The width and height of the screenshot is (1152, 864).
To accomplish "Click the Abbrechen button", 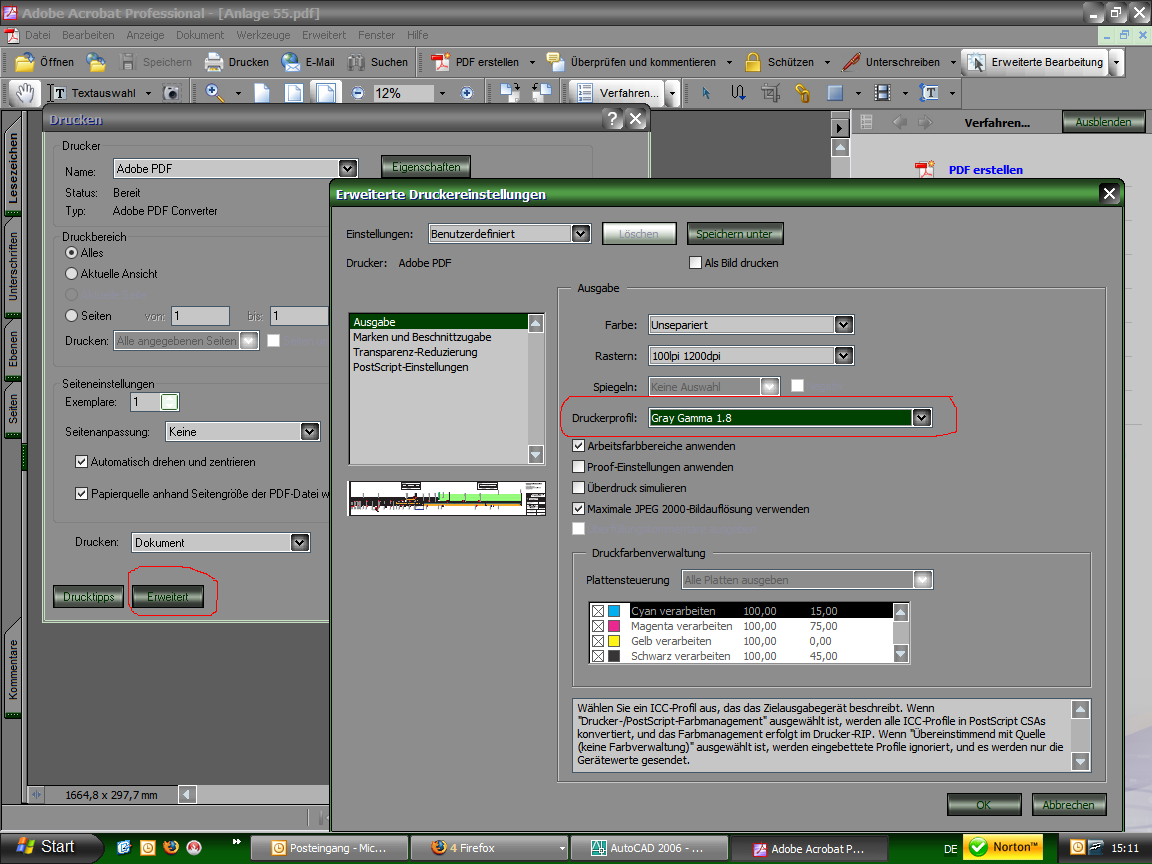I will 1069,805.
